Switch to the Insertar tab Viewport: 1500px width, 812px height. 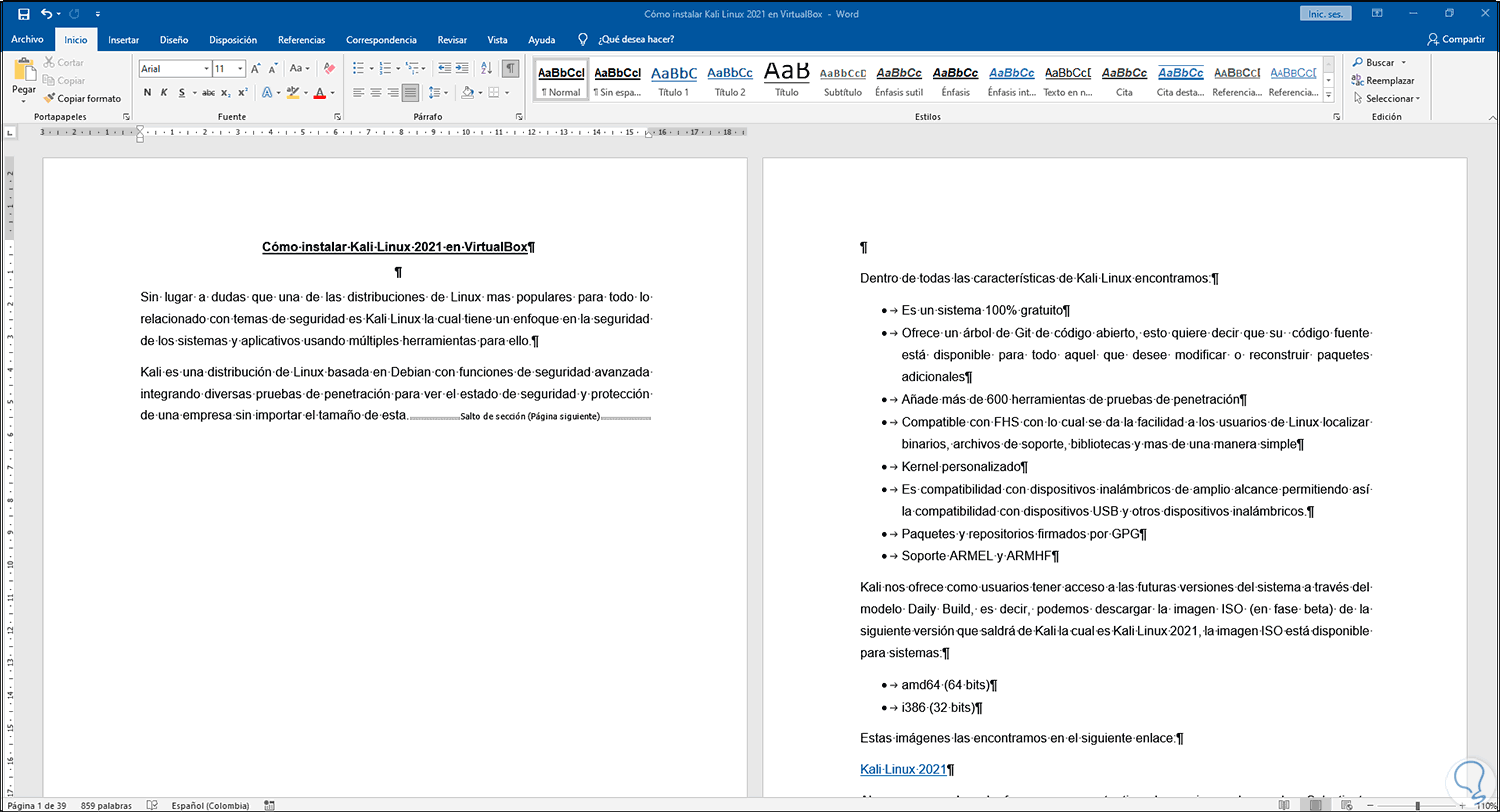pos(123,40)
